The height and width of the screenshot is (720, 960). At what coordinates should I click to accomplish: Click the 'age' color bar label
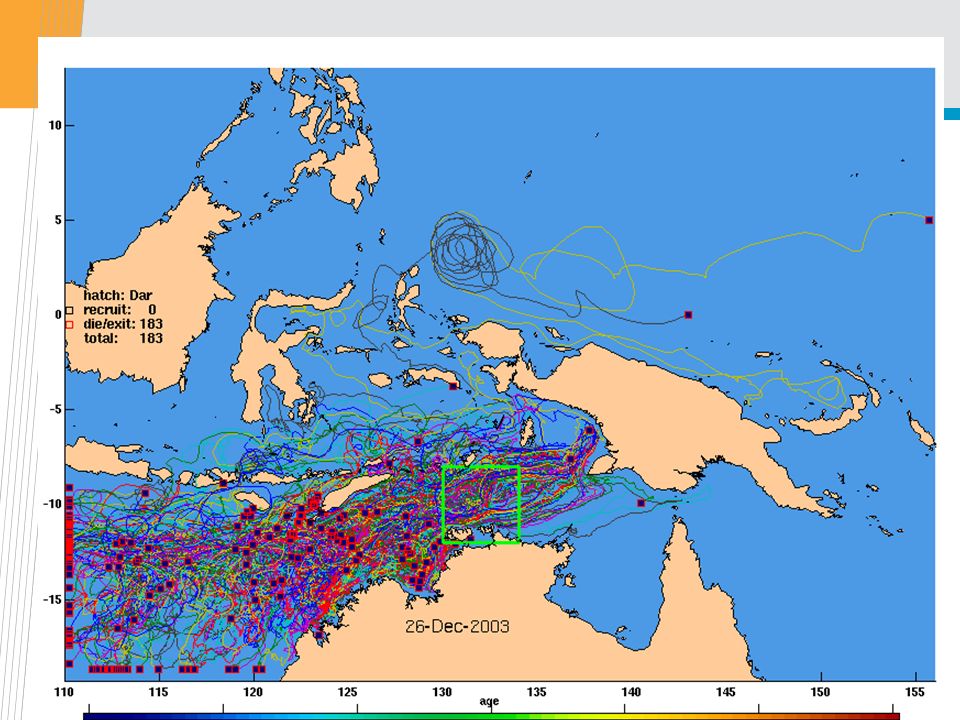point(489,702)
